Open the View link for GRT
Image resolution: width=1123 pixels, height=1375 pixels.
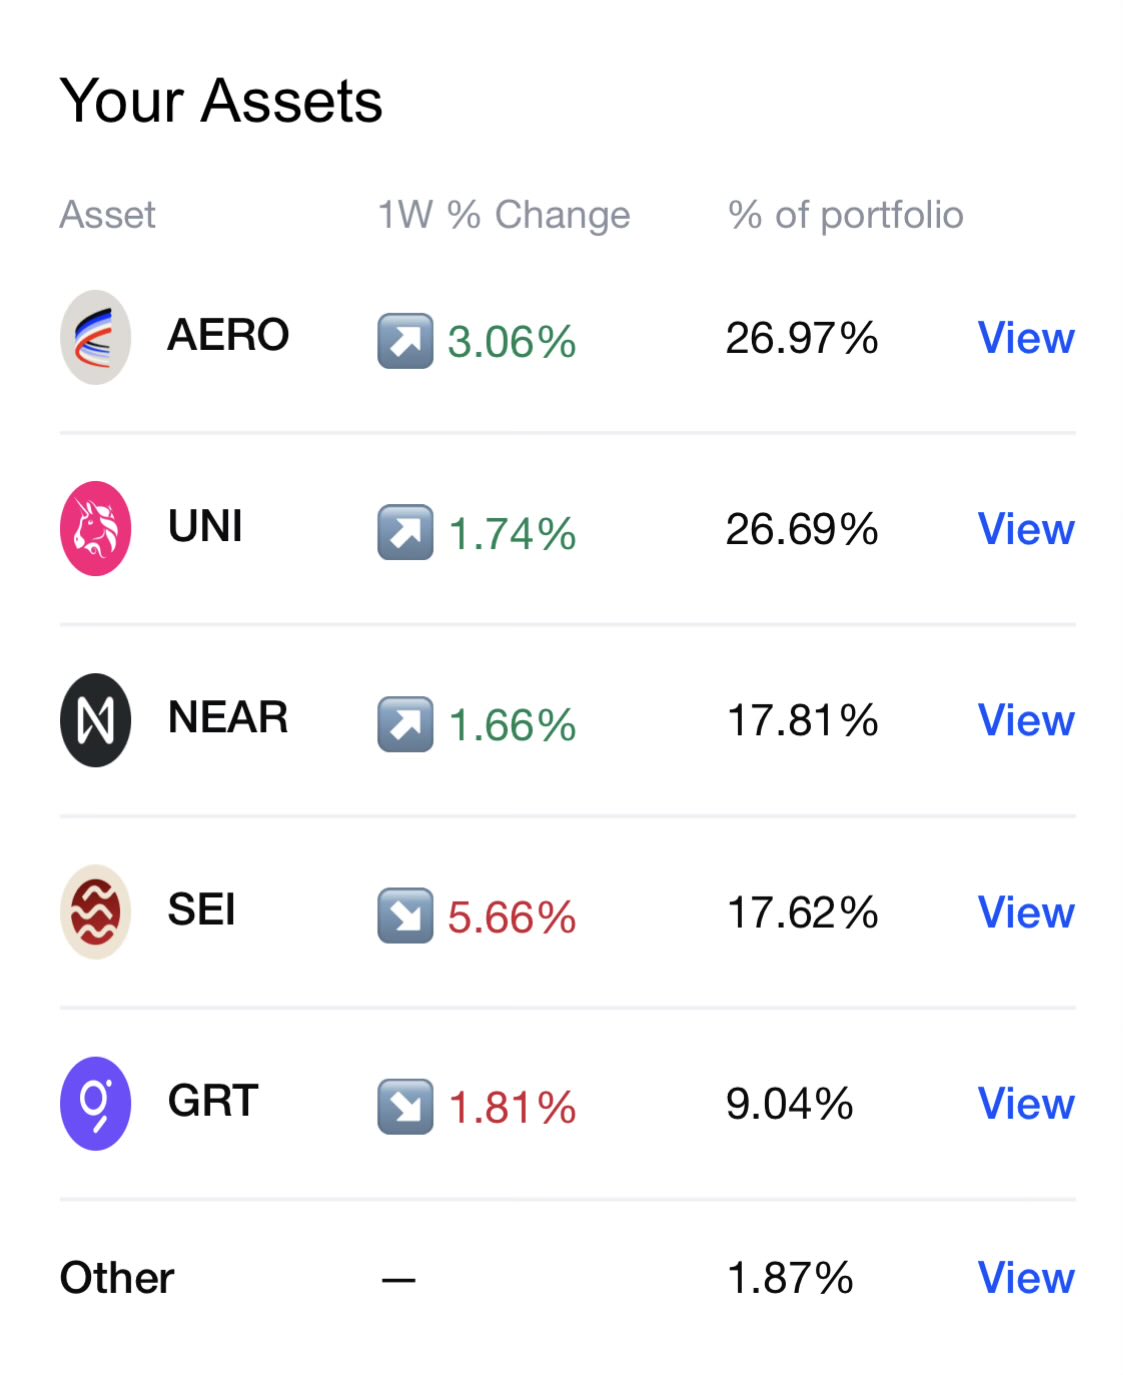tap(1026, 1104)
